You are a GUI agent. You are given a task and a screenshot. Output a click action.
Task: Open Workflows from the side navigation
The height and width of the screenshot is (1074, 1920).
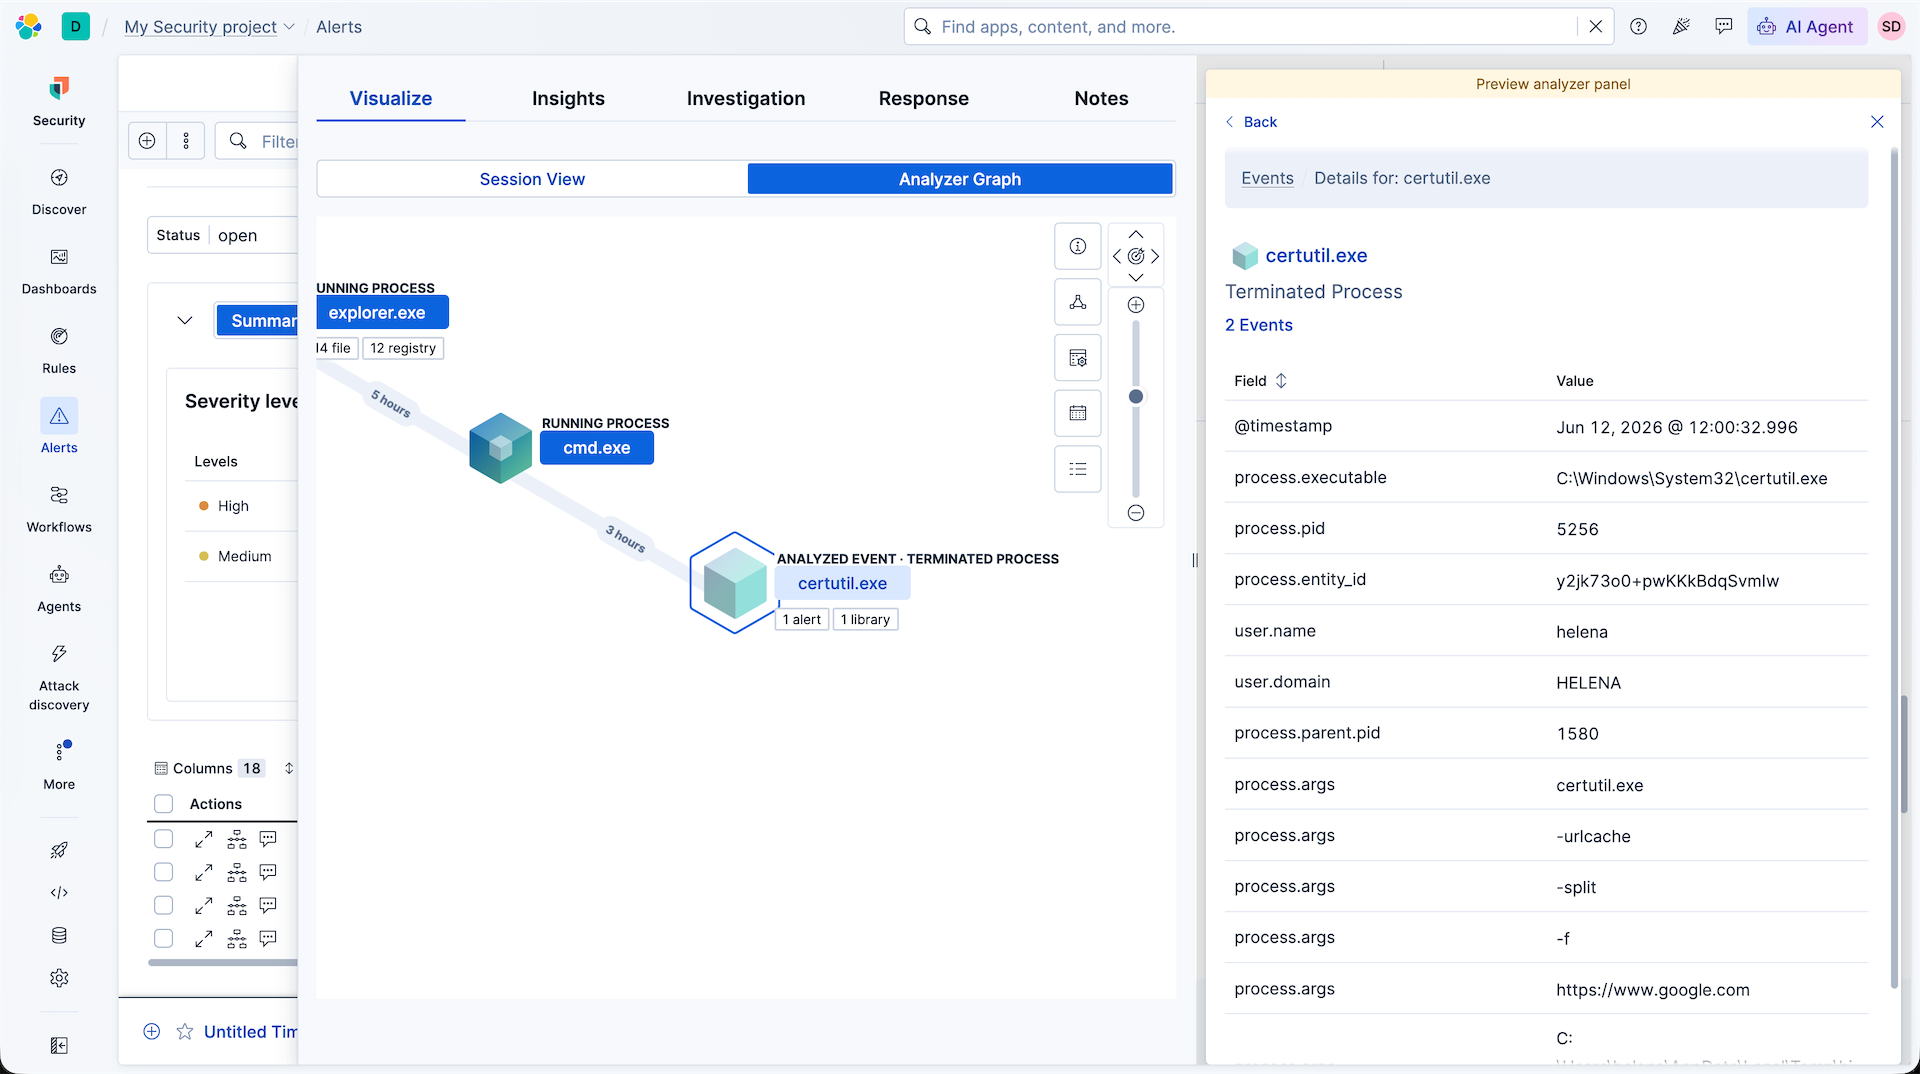point(59,508)
